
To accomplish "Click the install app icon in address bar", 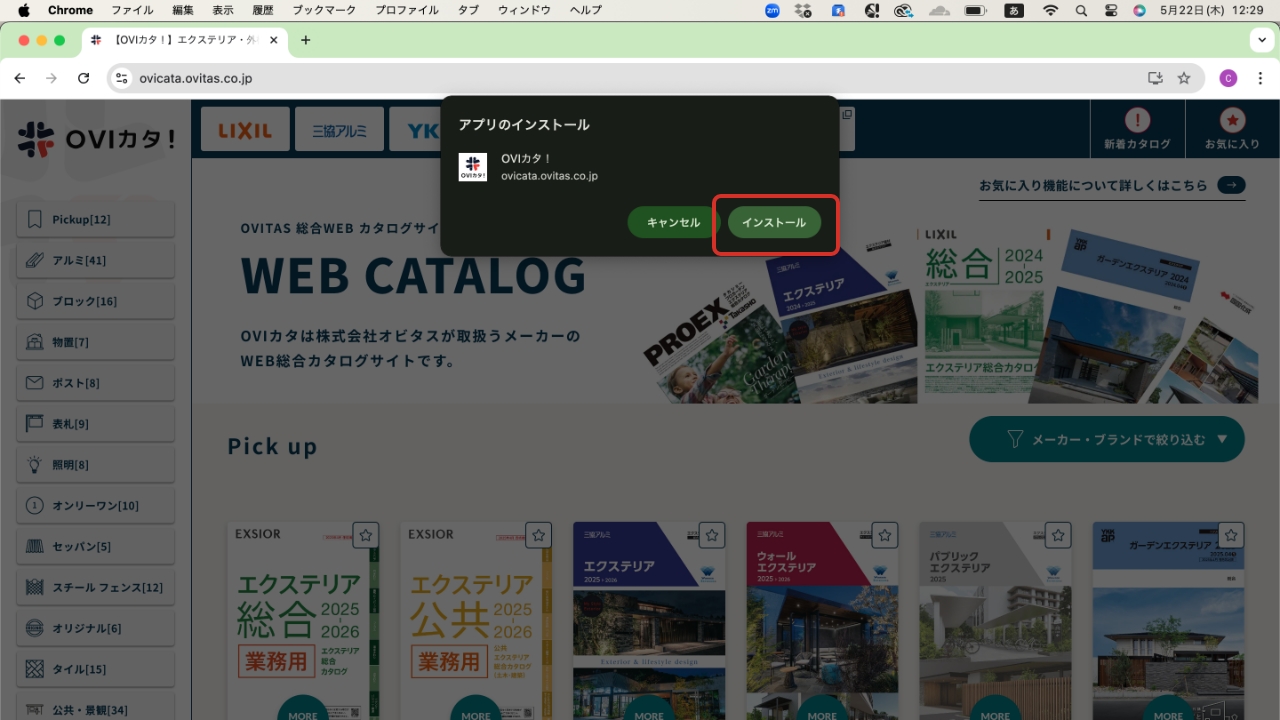I will coord(1155,78).
